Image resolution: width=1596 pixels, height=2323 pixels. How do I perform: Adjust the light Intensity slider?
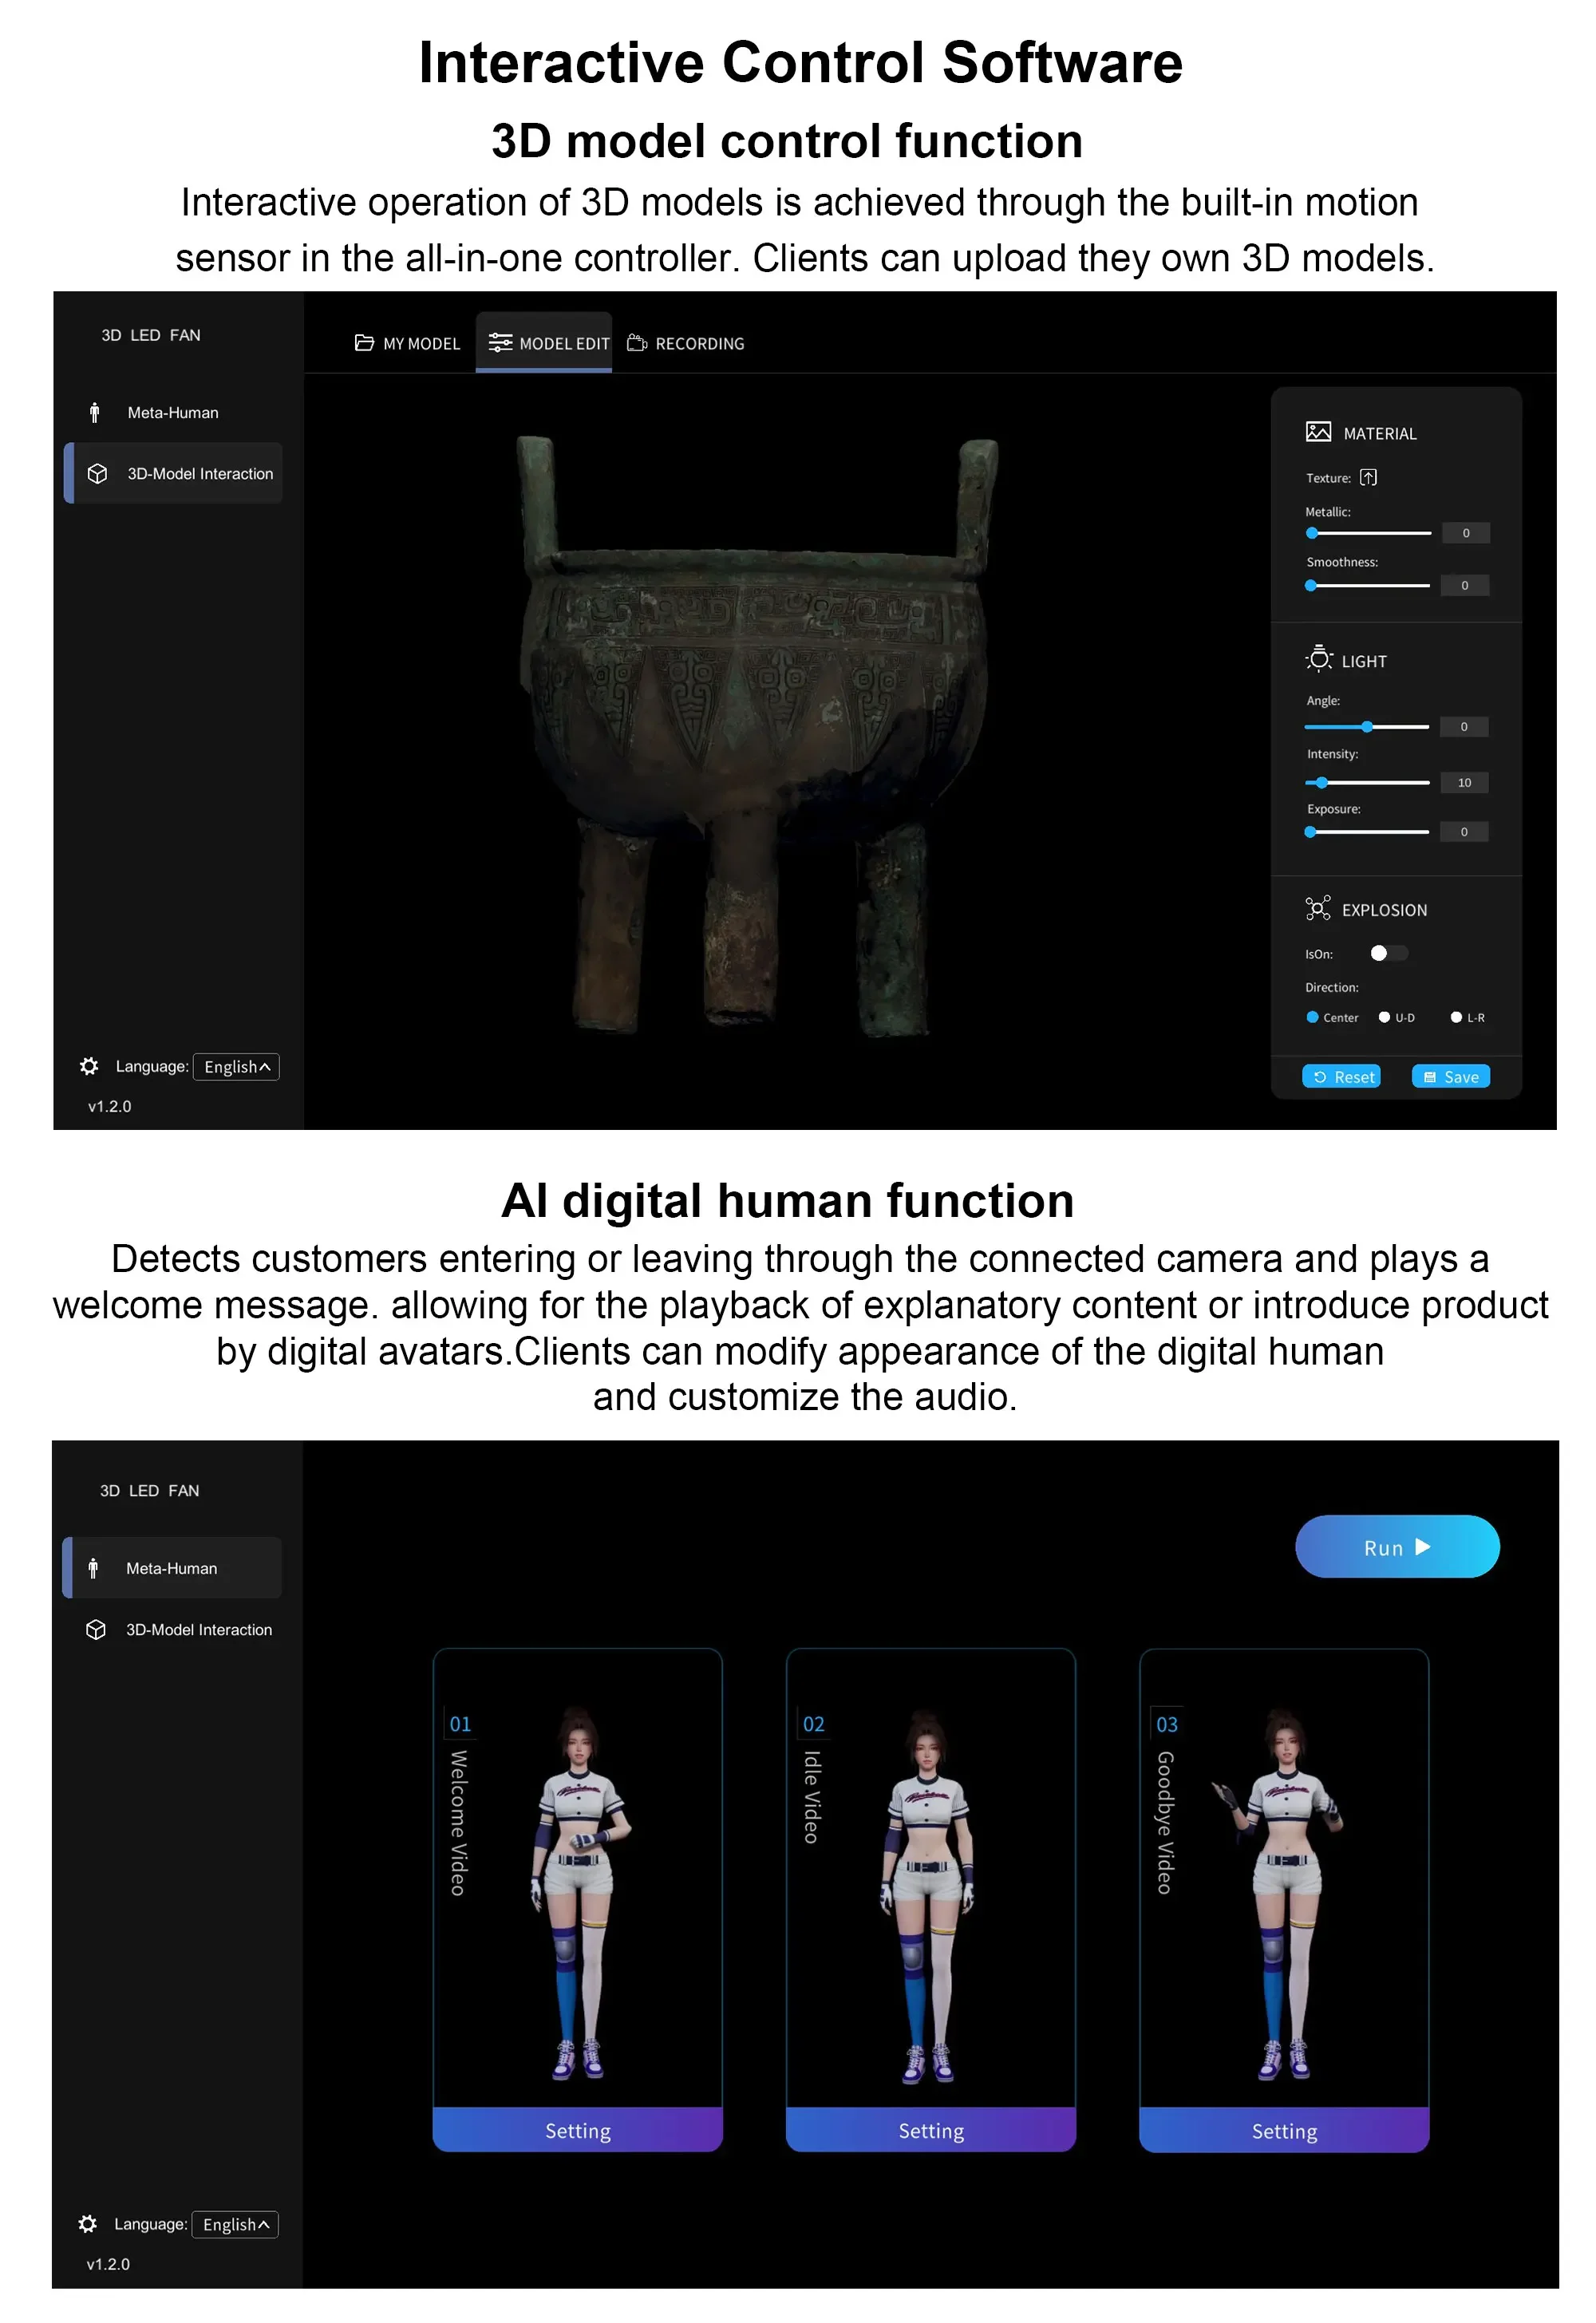(1367, 783)
